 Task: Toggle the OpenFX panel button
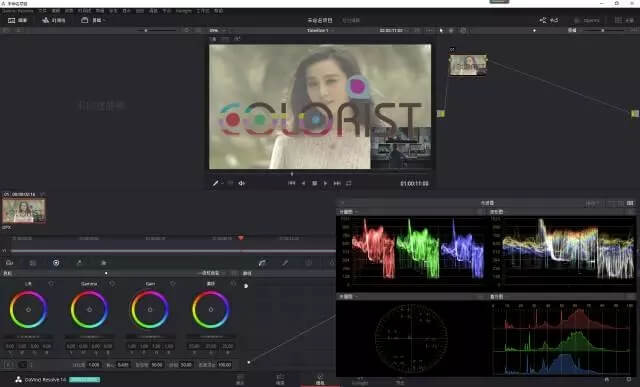(587, 20)
